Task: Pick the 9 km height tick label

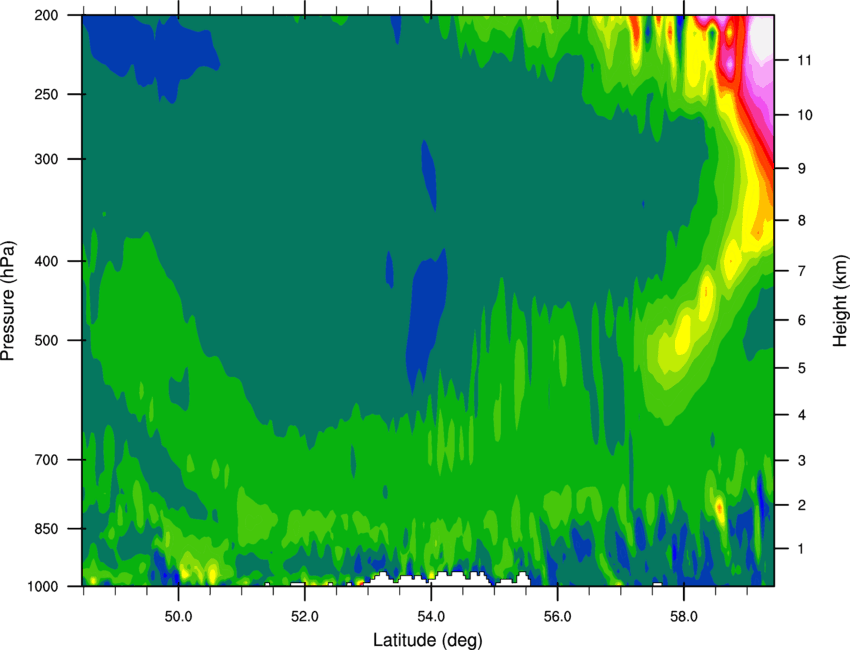Action: point(802,169)
